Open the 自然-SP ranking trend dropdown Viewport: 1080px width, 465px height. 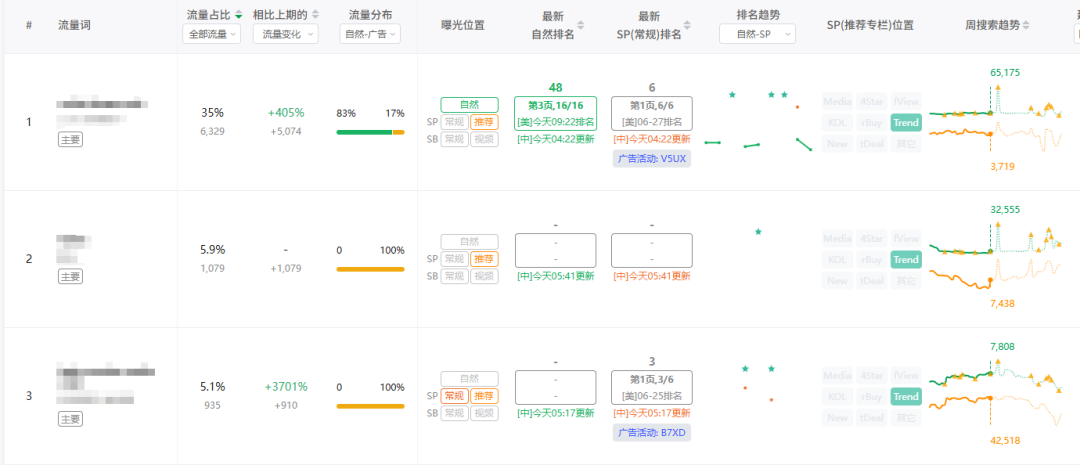point(757,34)
